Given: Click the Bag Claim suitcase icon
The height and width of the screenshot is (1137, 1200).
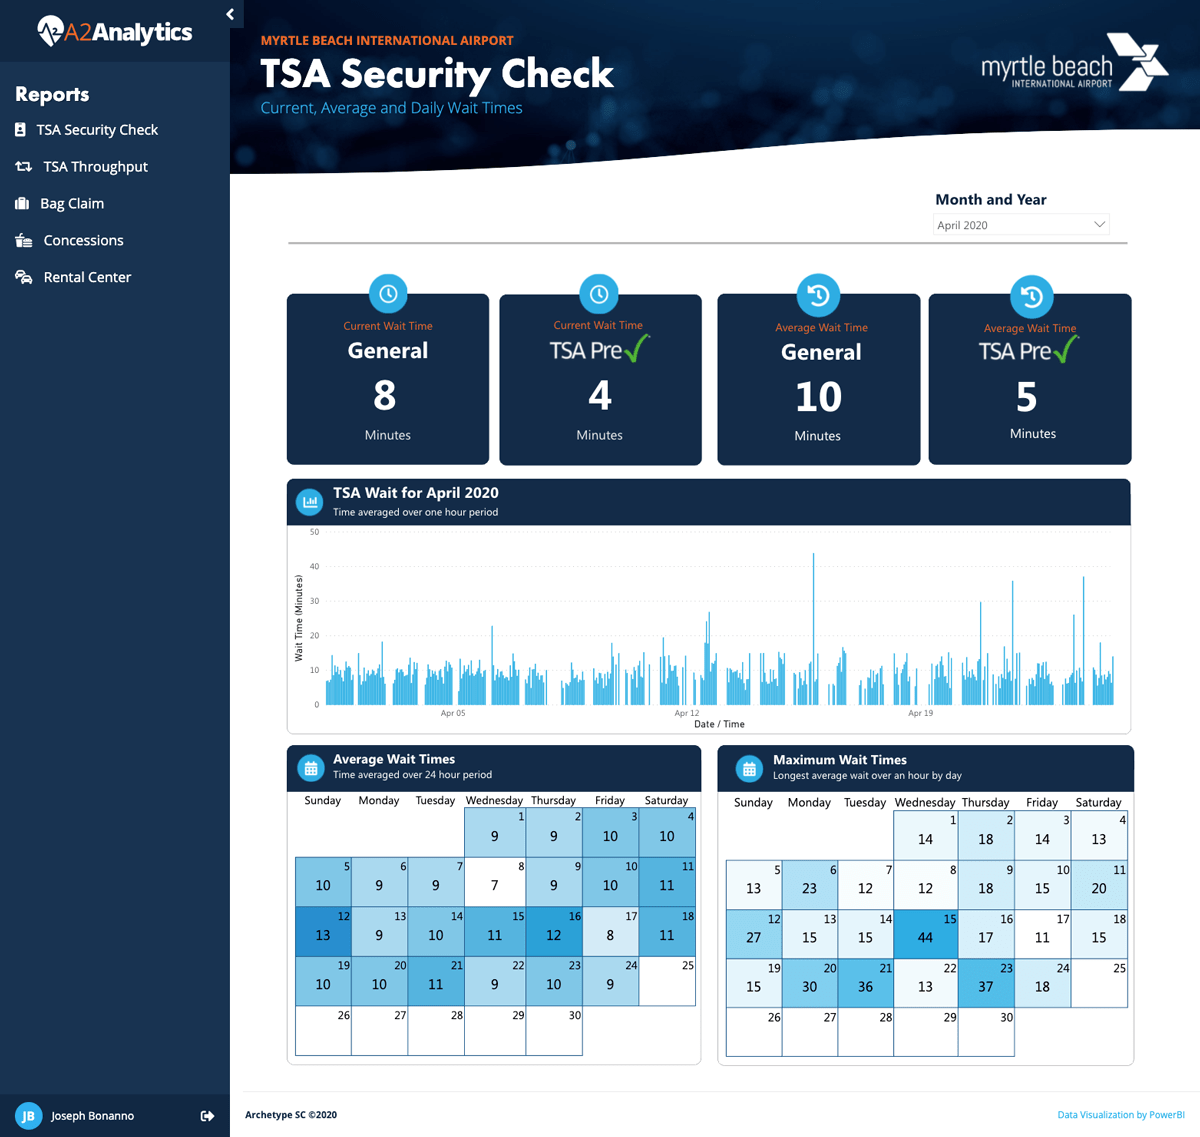Looking at the screenshot, I should pyautogui.click(x=22, y=204).
